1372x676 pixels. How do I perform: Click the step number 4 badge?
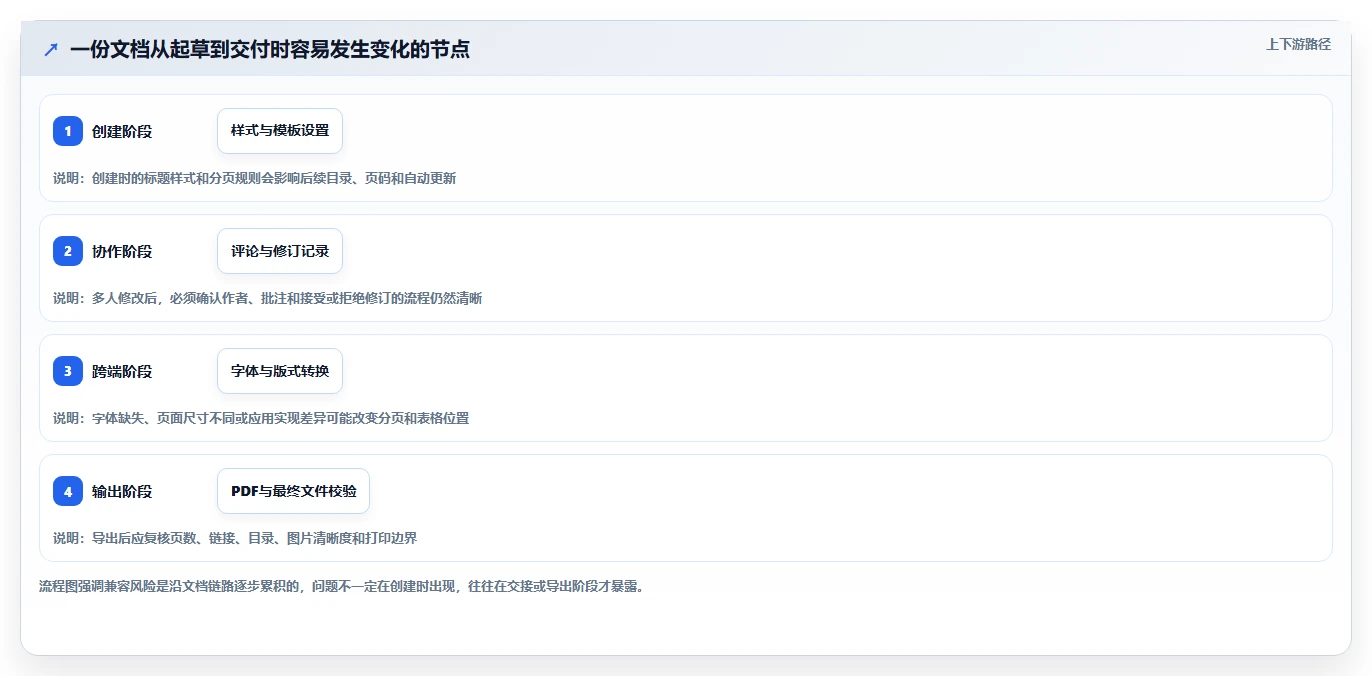click(68, 491)
